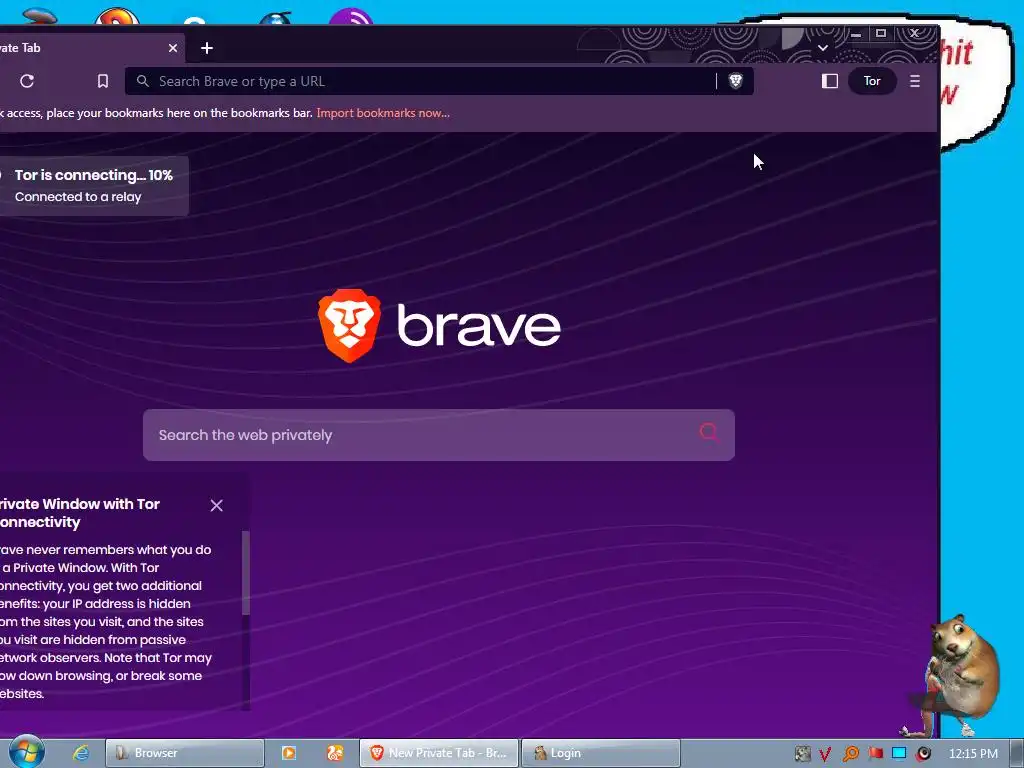Click the red search magnifier button

(x=709, y=432)
